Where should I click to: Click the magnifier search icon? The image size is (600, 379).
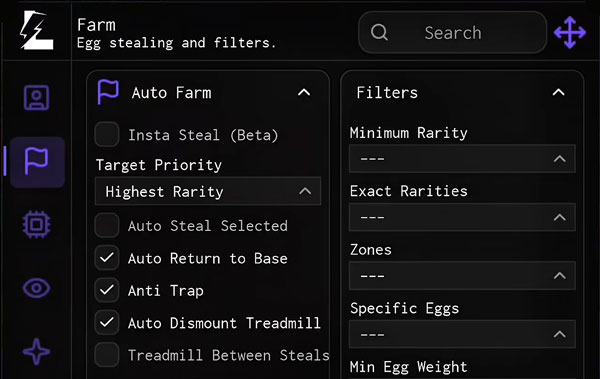click(x=379, y=33)
